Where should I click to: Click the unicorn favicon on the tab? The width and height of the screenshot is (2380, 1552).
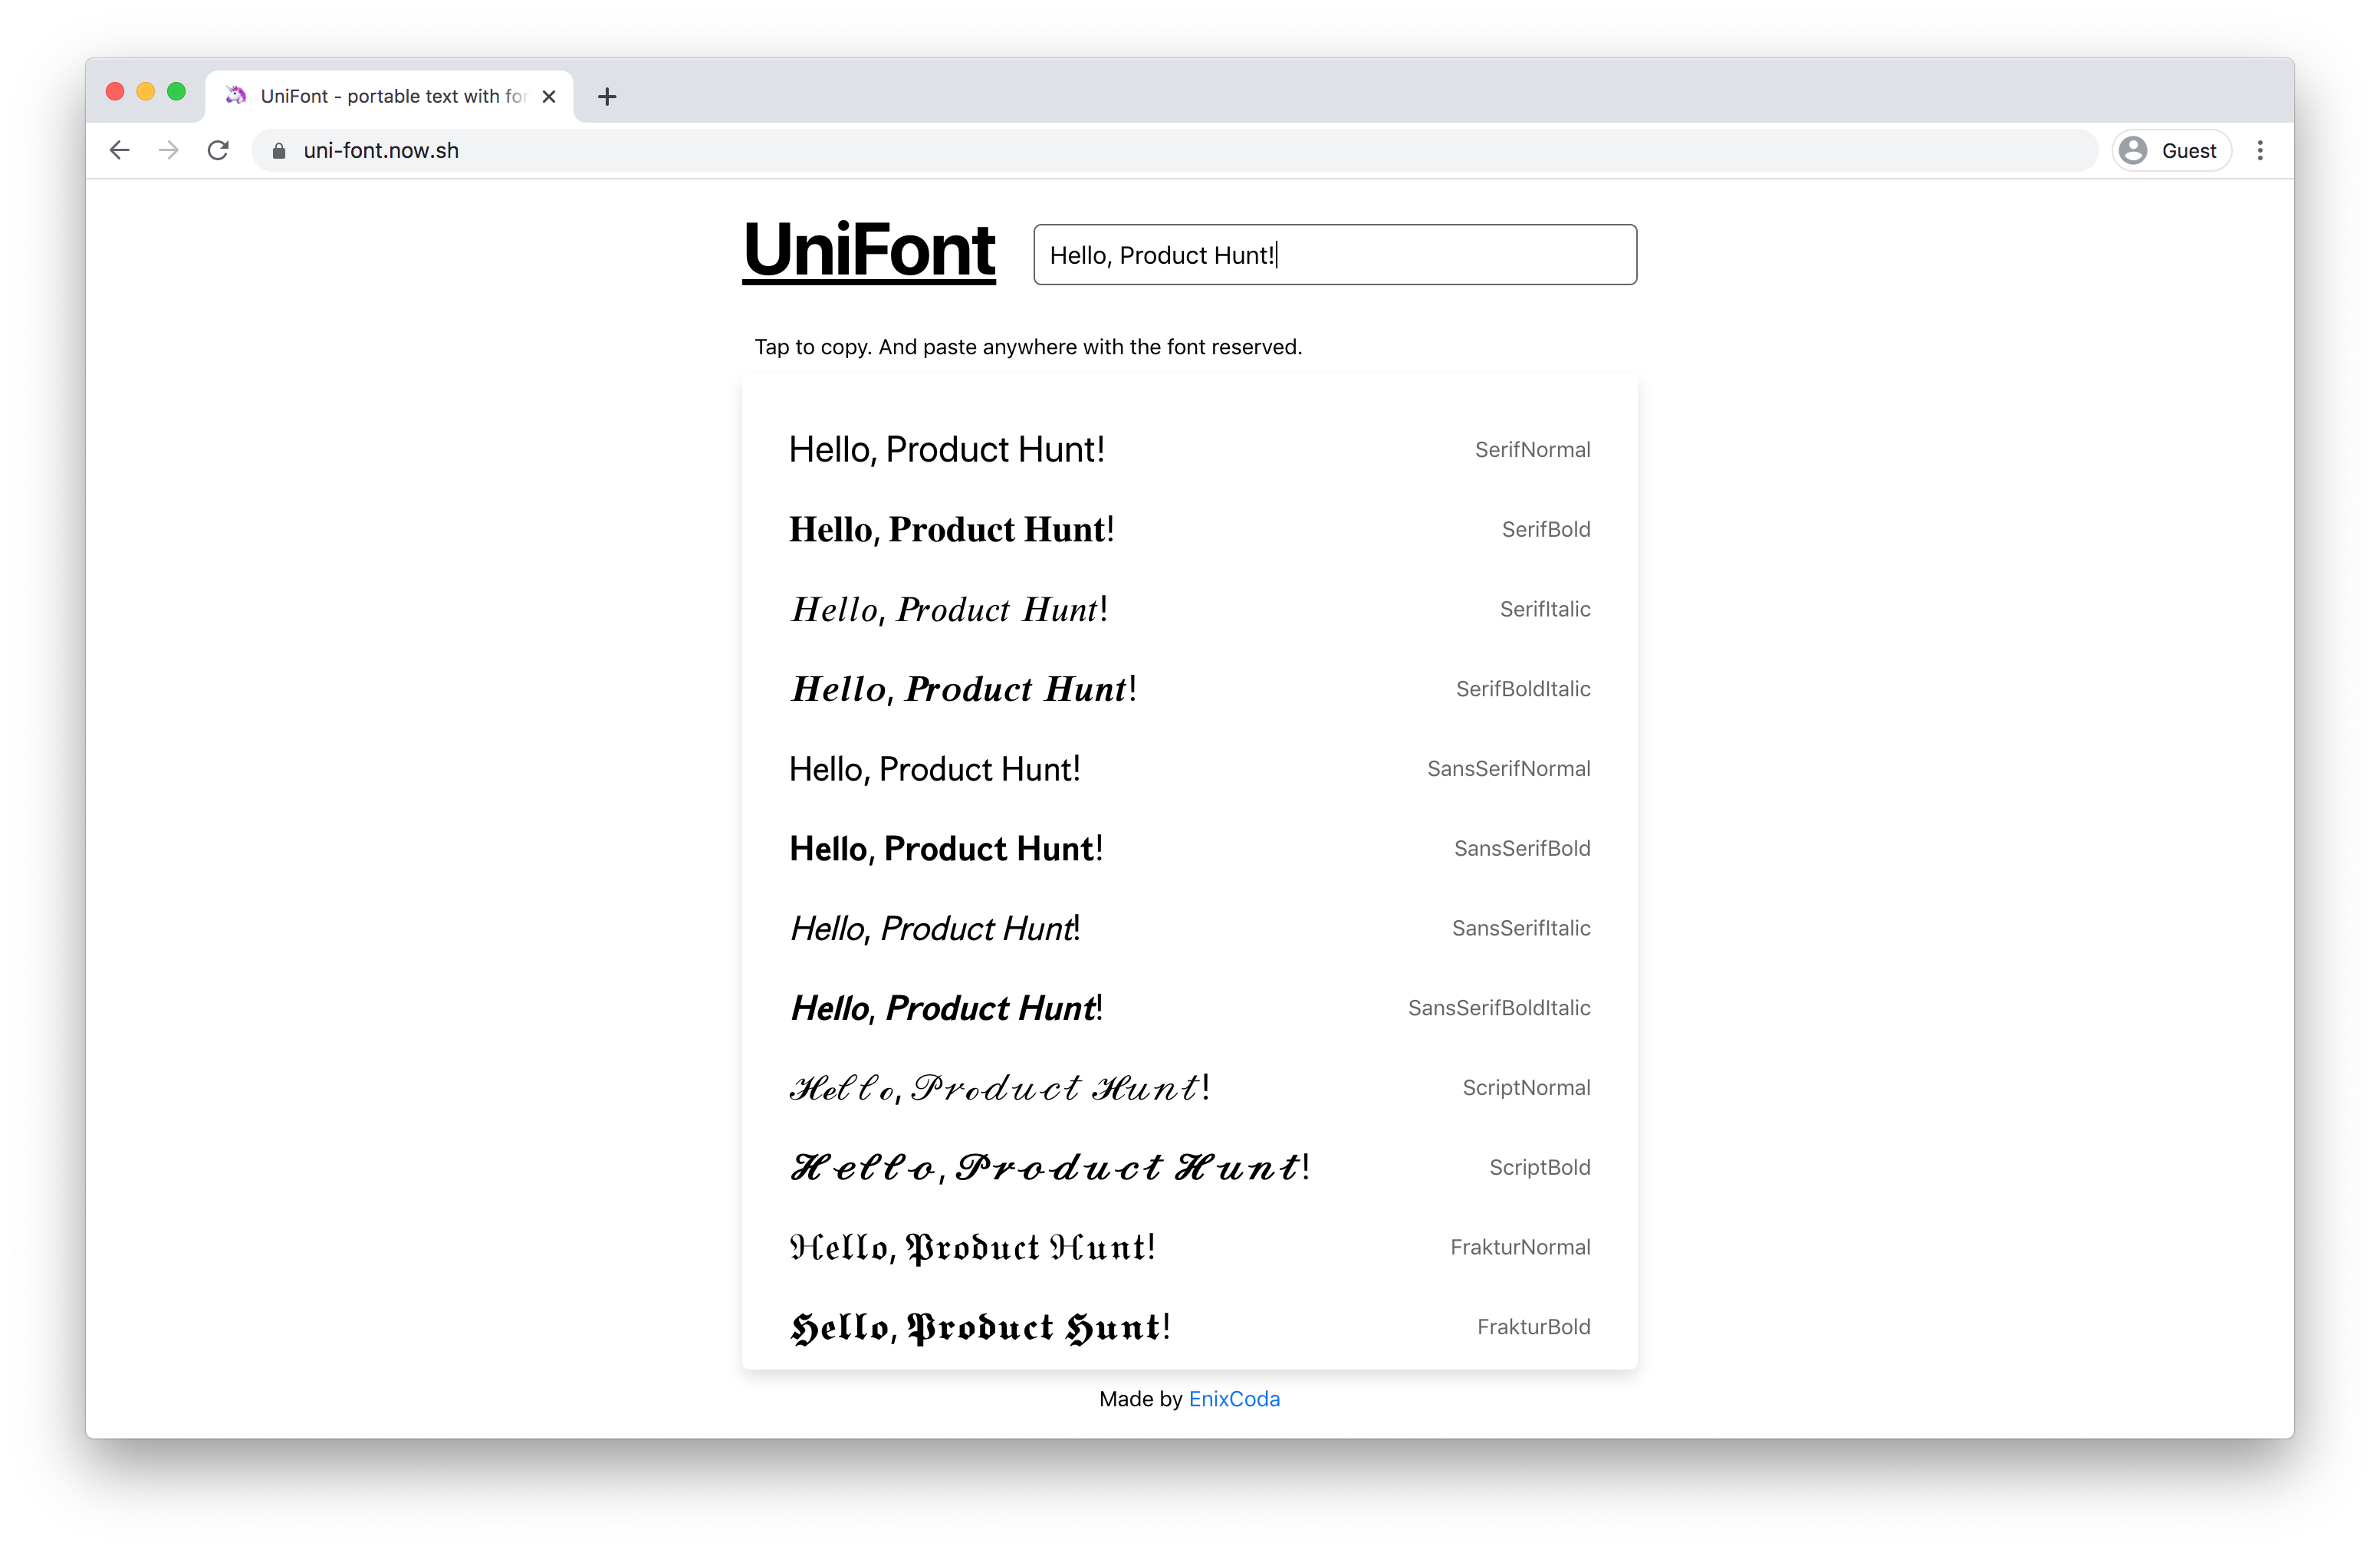click(236, 96)
